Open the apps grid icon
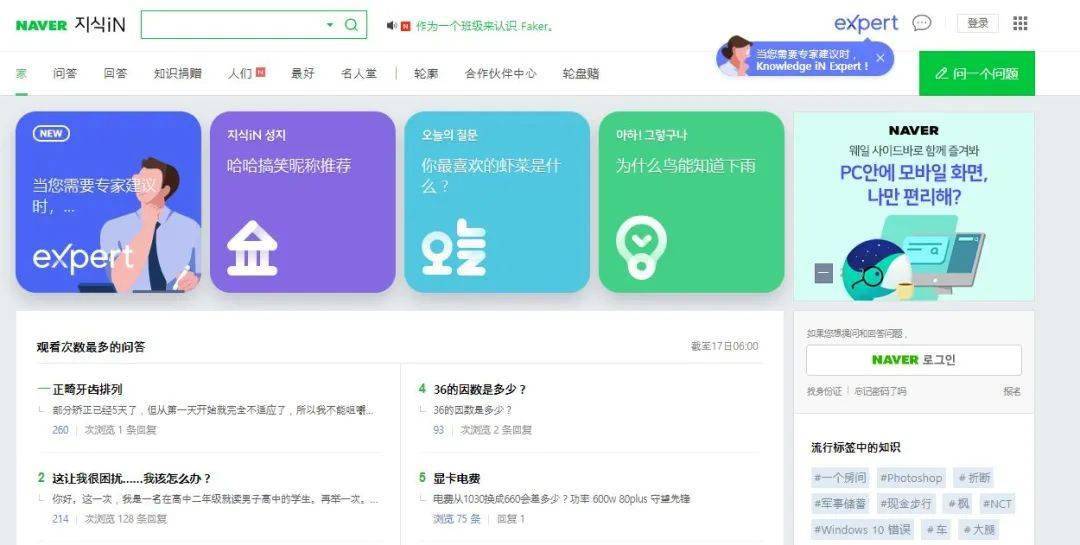1080x545 pixels. click(1020, 23)
